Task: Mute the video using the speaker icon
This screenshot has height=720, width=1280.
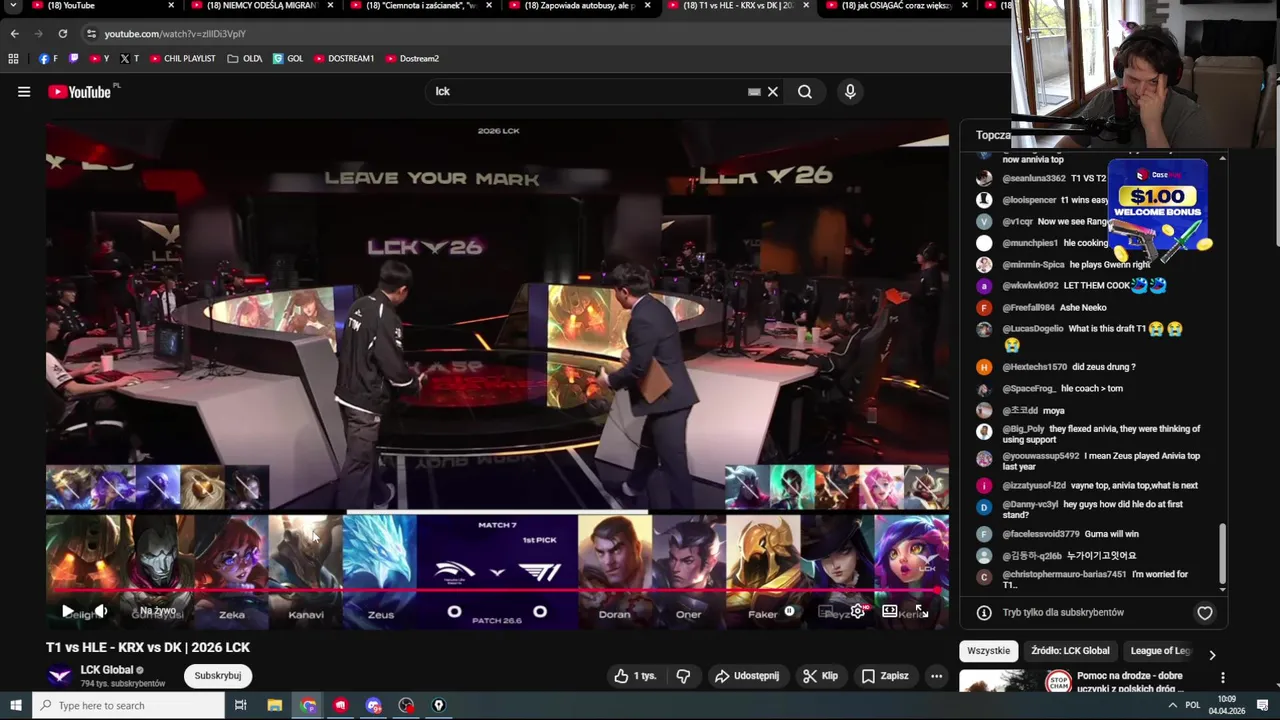Action: [101, 611]
